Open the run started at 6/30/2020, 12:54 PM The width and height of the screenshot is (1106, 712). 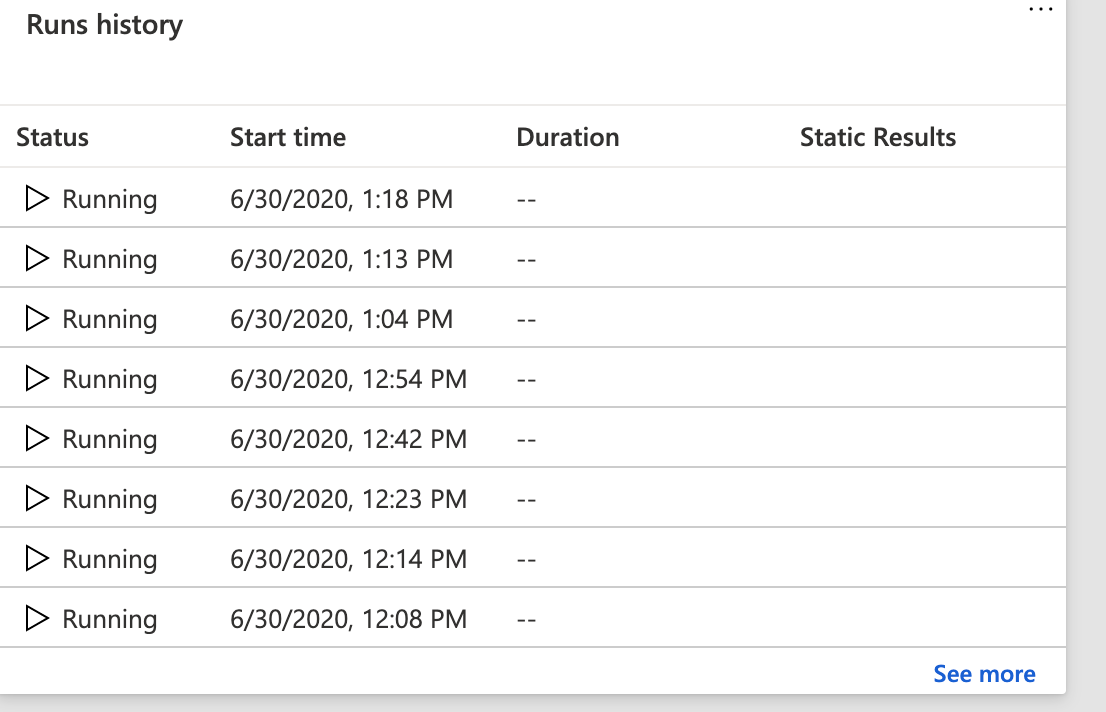click(x=348, y=379)
